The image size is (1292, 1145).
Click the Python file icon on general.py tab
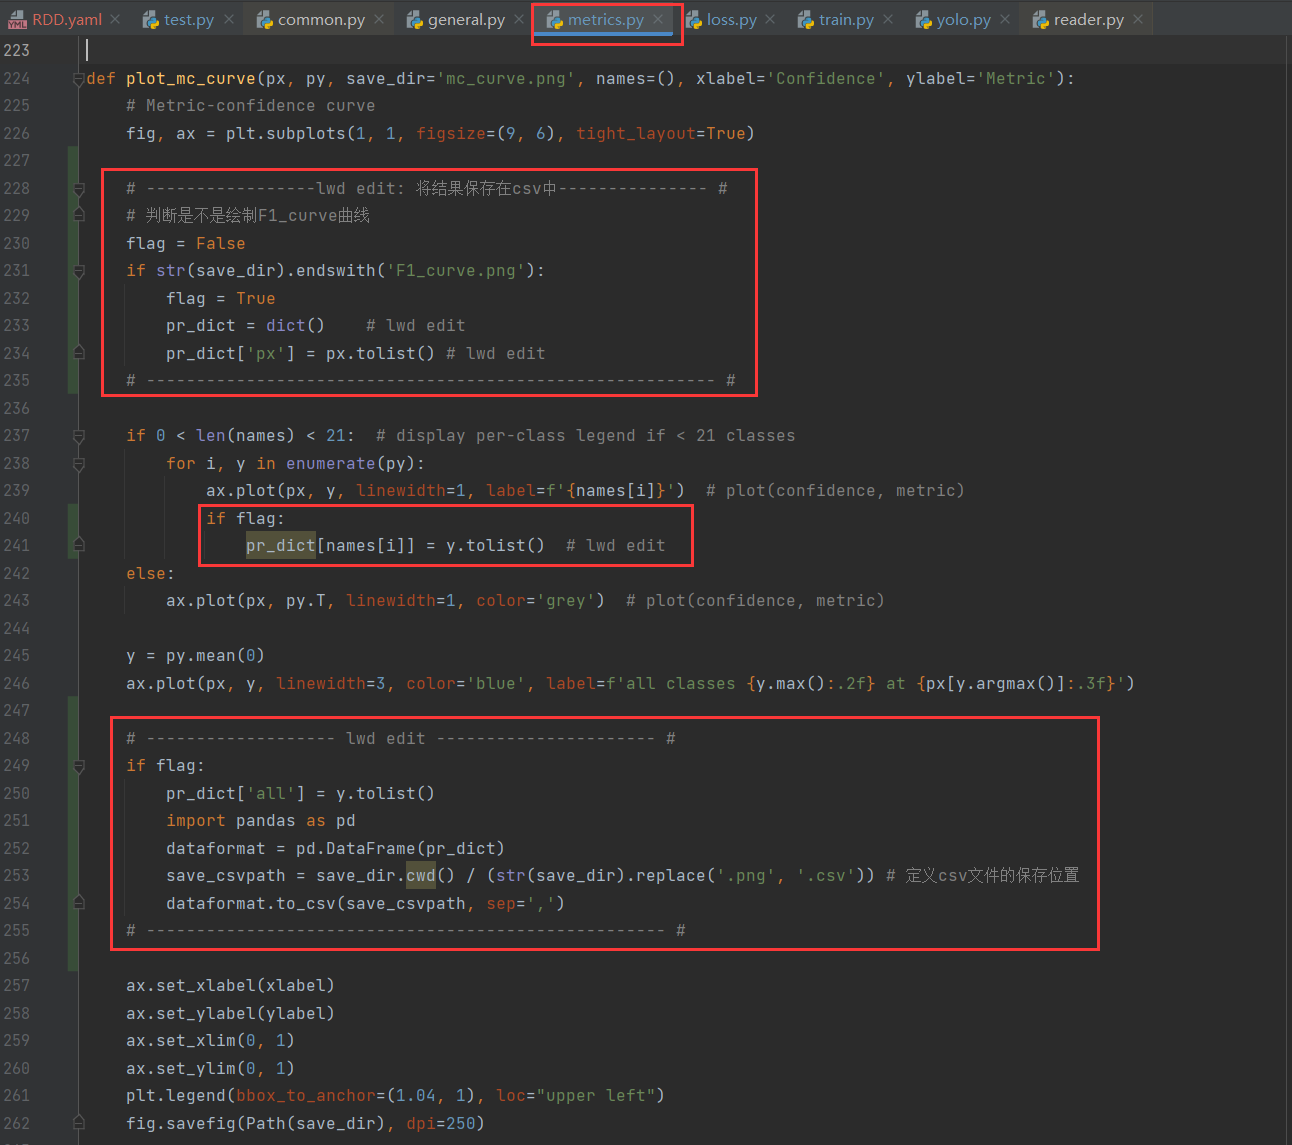tap(415, 20)
